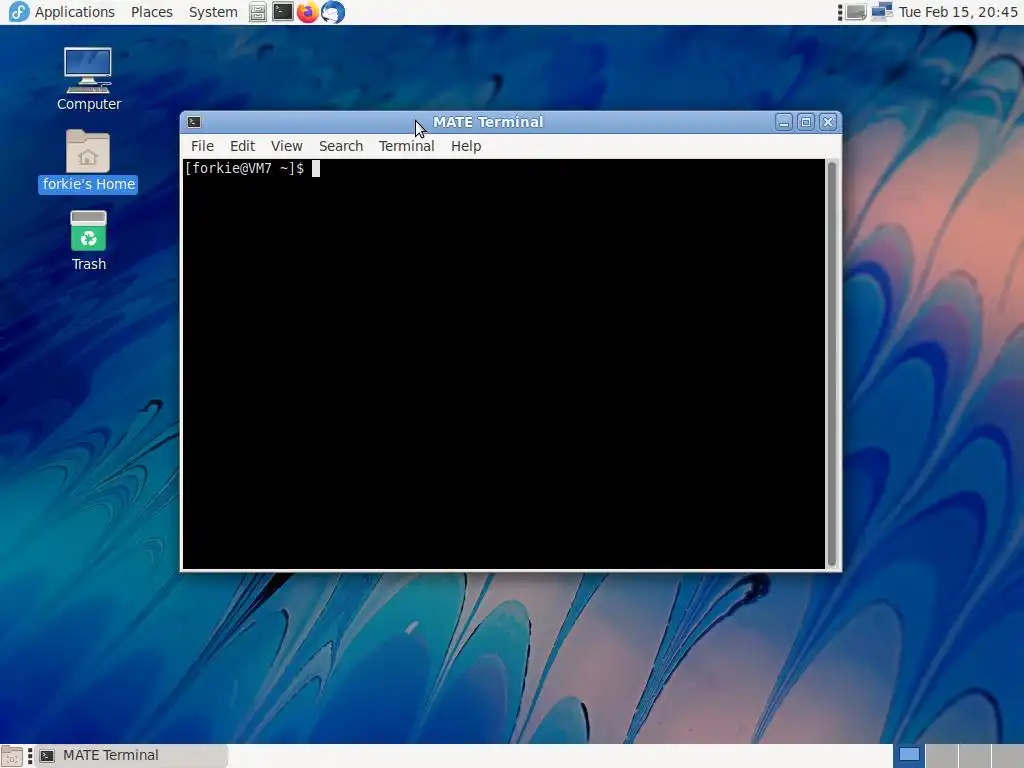Switch to the first workspace
The height and width of the screenshot is (768, 1024).
909,756
